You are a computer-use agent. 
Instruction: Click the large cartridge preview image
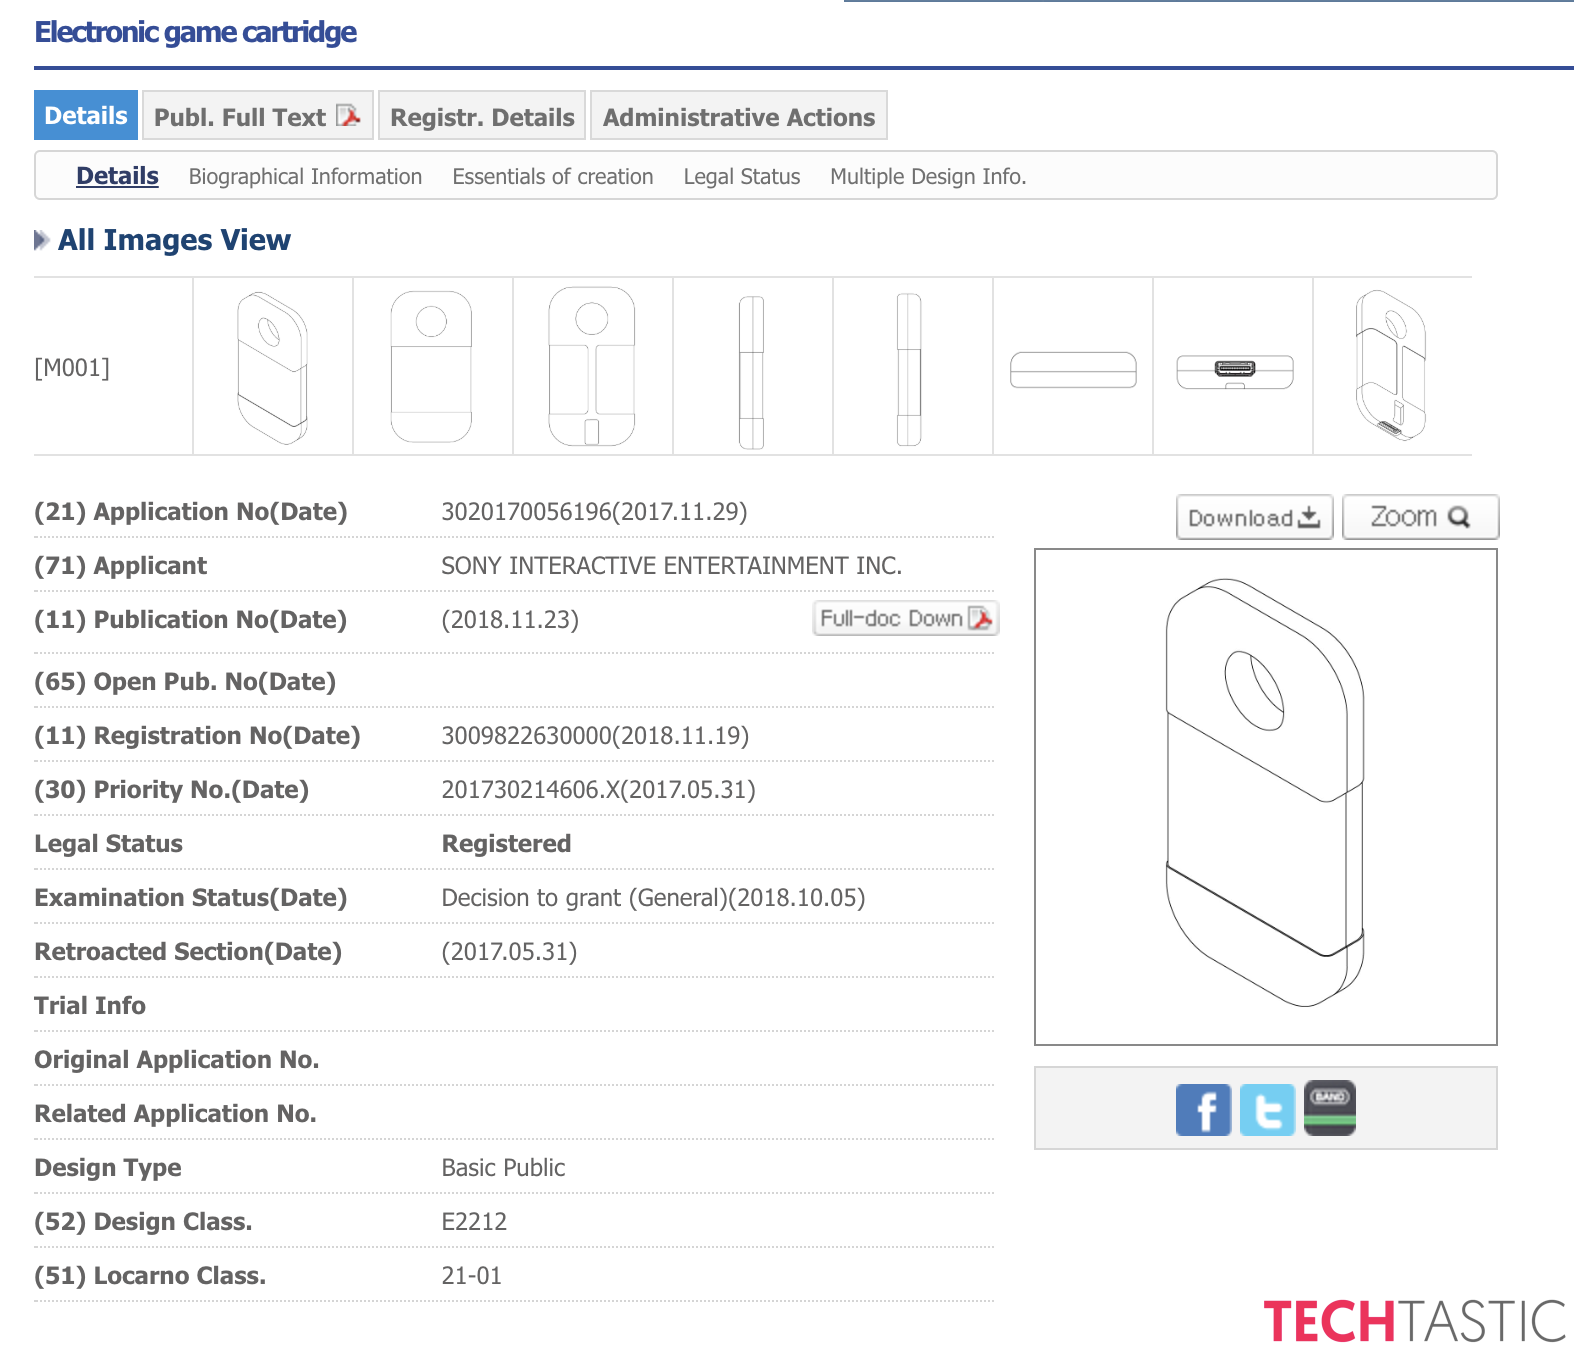(x=1265, y=796)
